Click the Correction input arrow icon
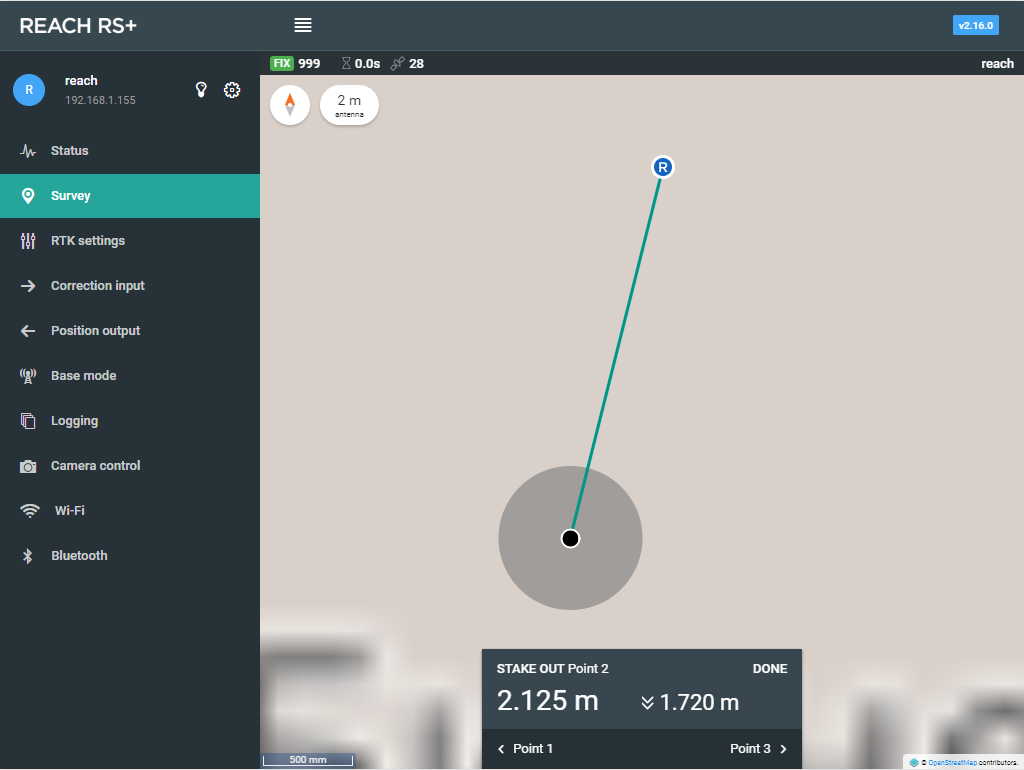The height and width of the screenshot is (770, 1024). pyautogui.click(x=28, y=286)
